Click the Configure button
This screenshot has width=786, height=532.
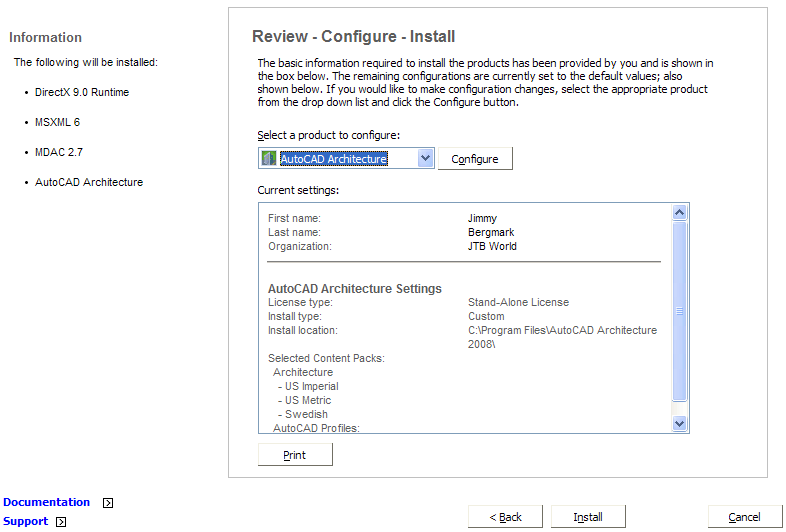(475, 158)
